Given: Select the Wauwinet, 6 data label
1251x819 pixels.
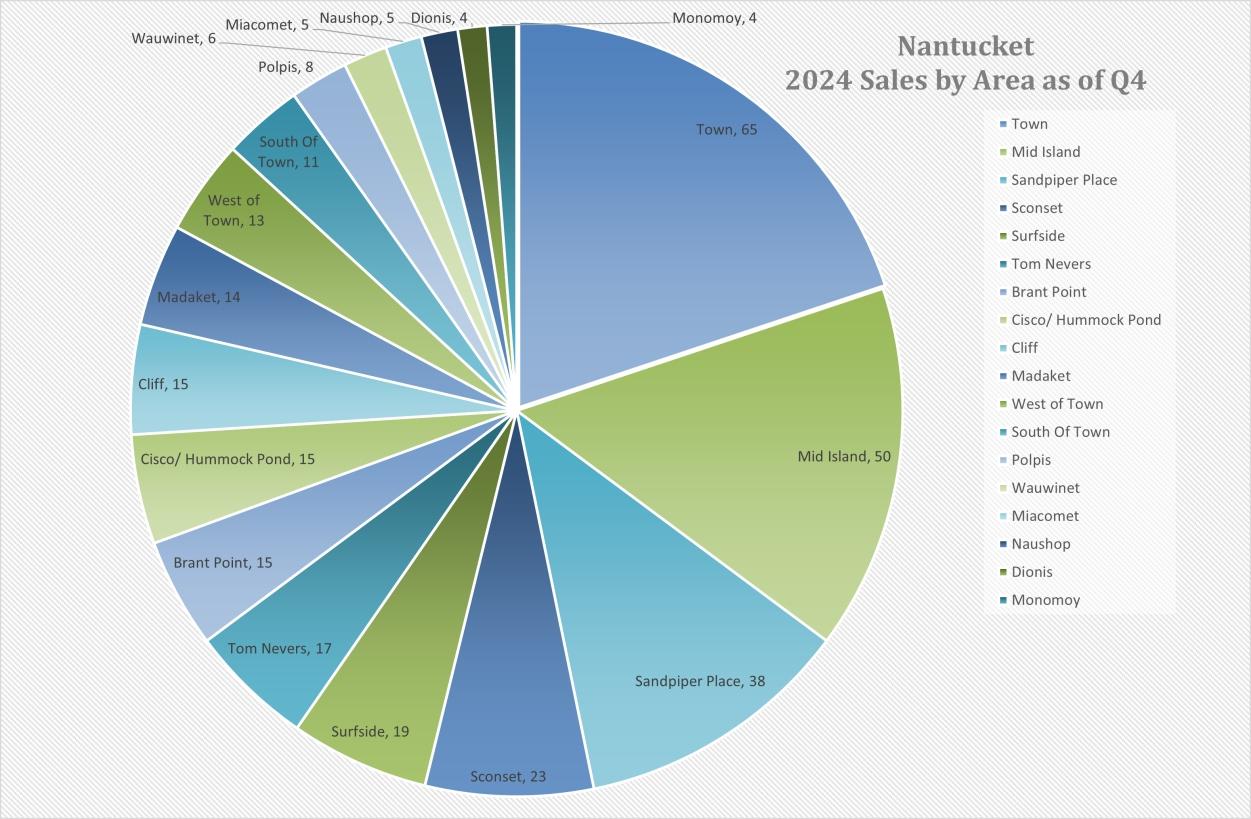Looking at the screenshot, I should pyautogui.click(x=174, y=38).
